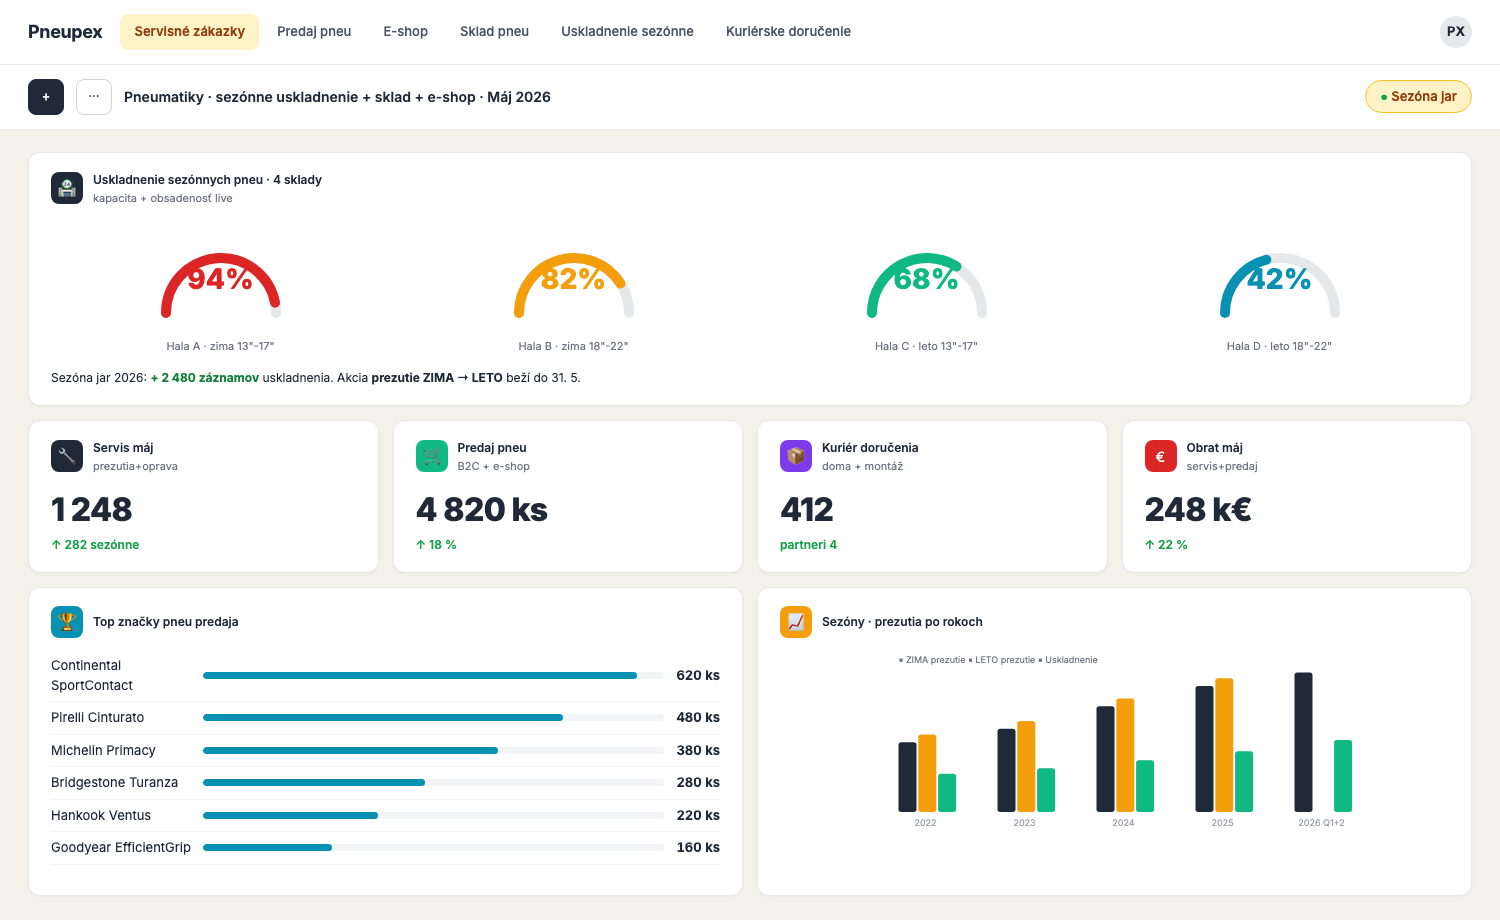Click the PX user avatar

[1456, 32]
